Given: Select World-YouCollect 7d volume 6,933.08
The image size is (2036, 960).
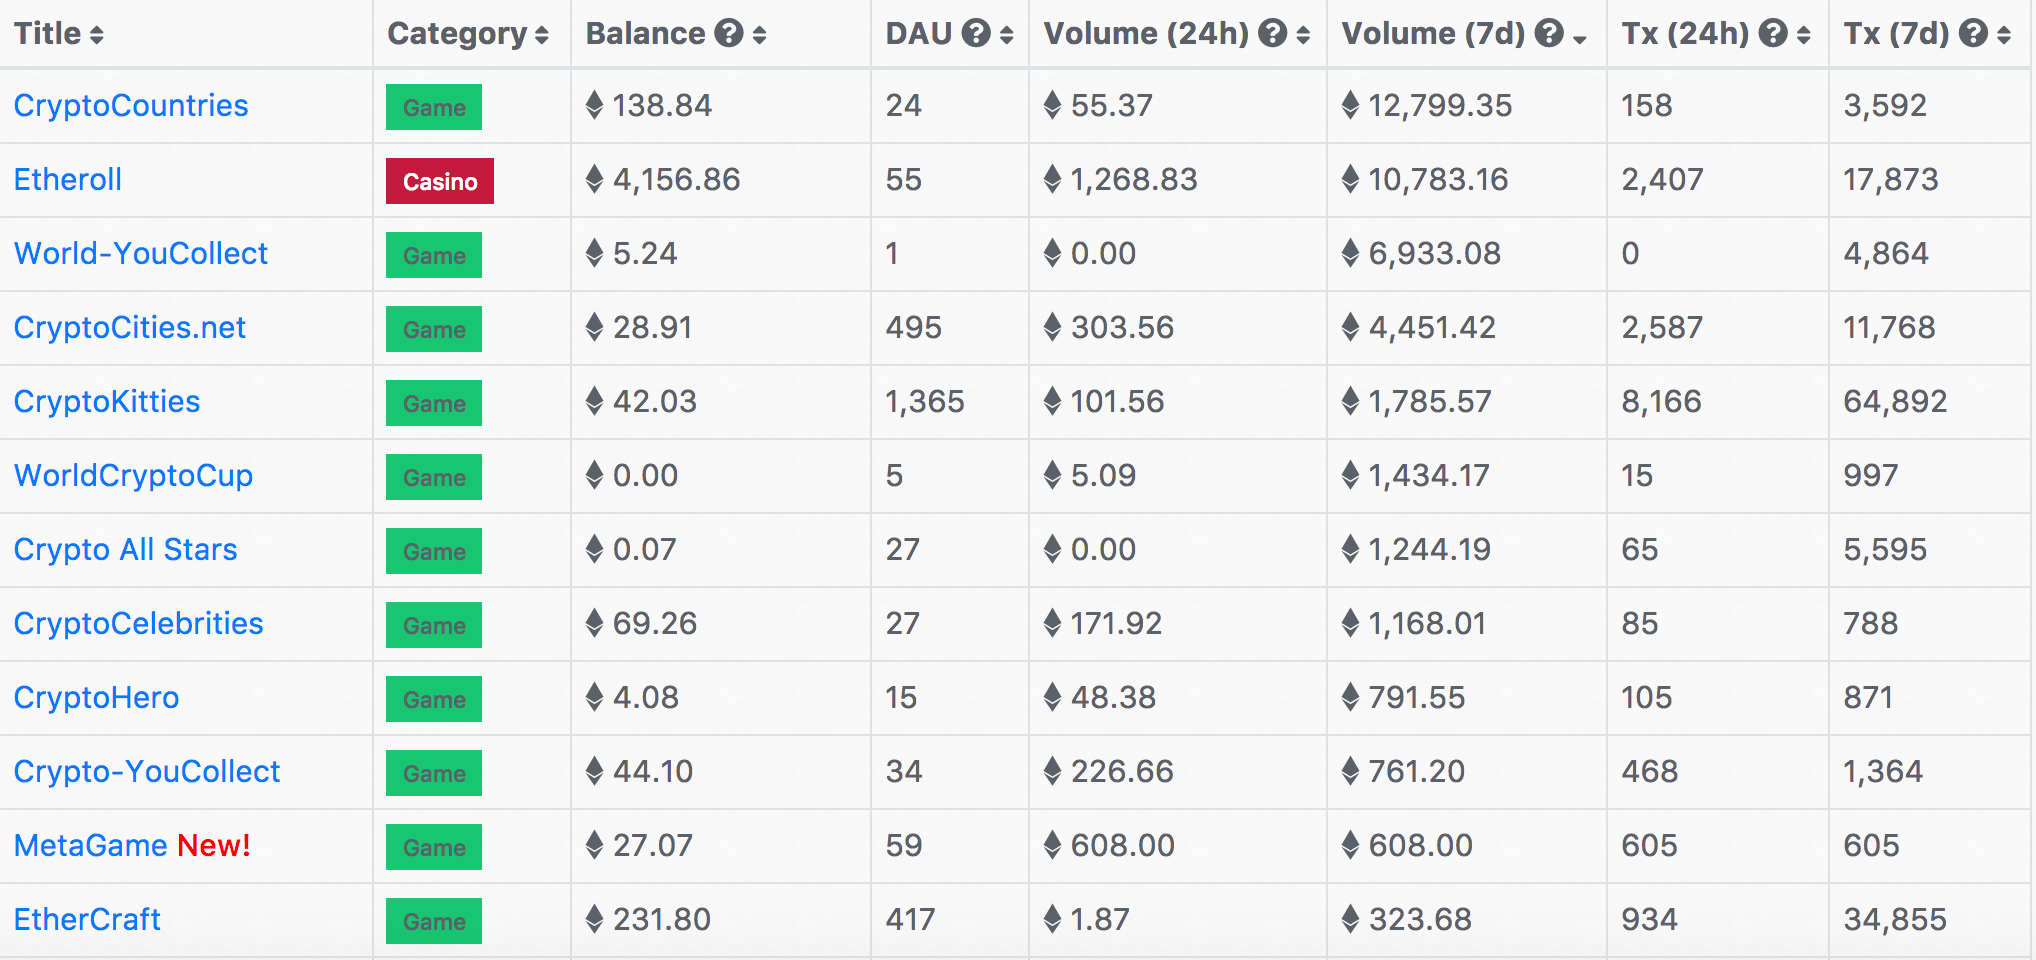Looking at the screenshot, I should (1435, 253).
